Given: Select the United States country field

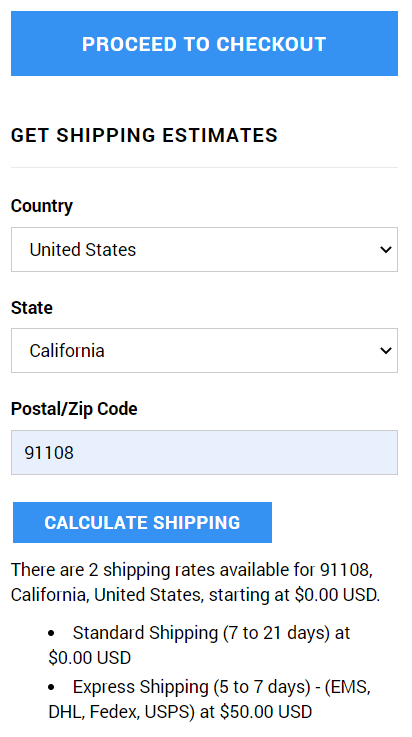Looking at the screenshot, I should click(x=204, y=250).
